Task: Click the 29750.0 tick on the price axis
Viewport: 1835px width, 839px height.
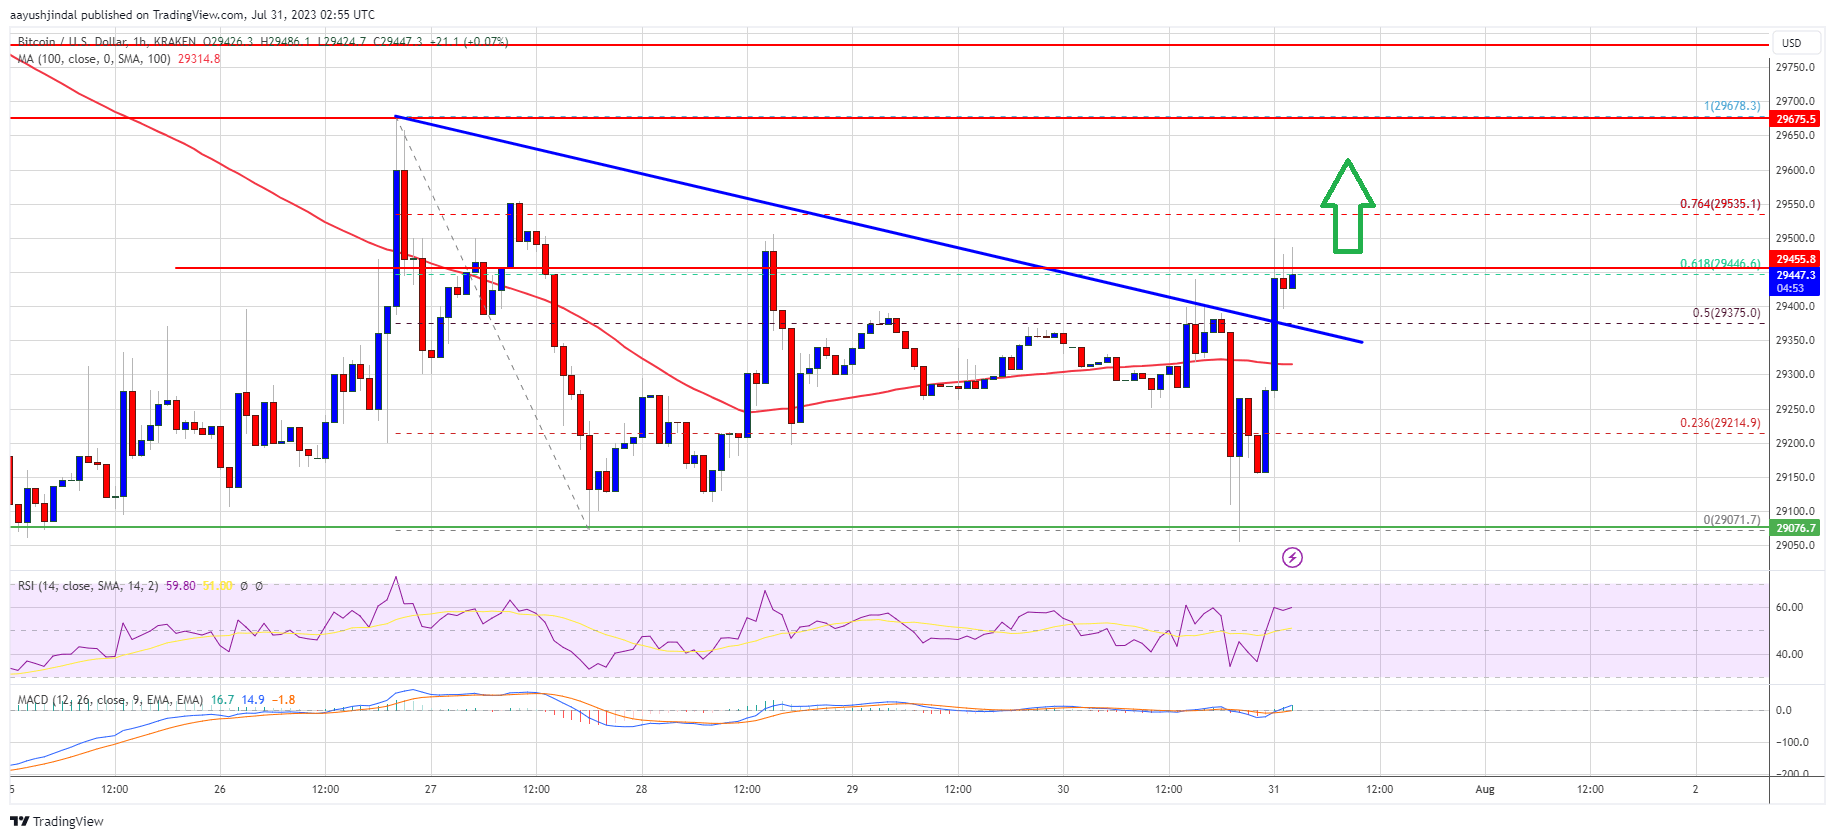Action: [1795, 67]
